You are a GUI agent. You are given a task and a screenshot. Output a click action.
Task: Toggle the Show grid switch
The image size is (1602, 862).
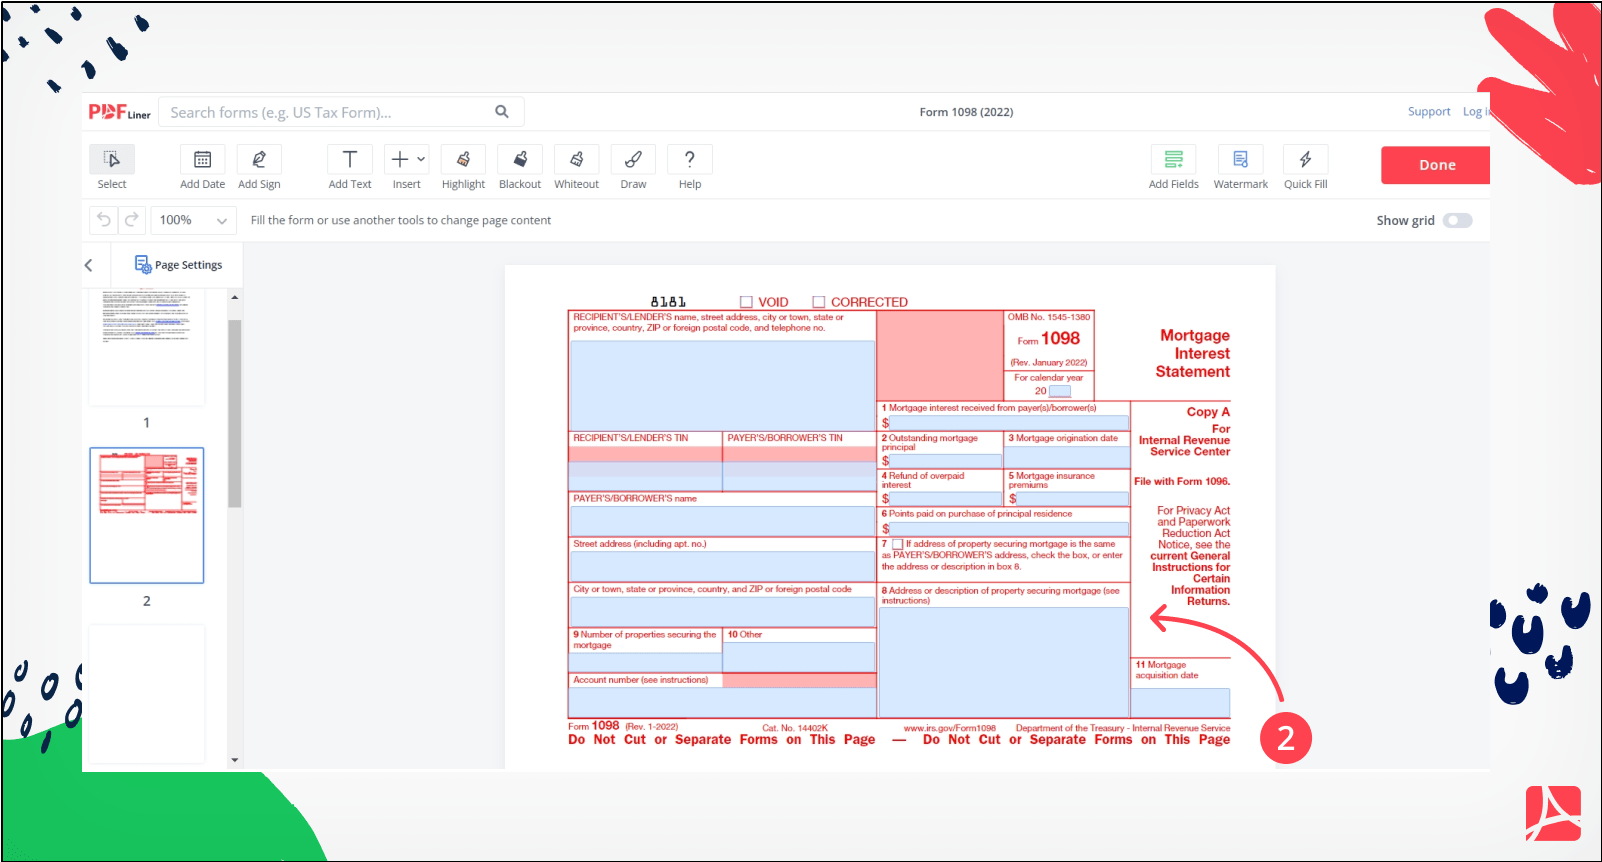tap(1457, 221)
